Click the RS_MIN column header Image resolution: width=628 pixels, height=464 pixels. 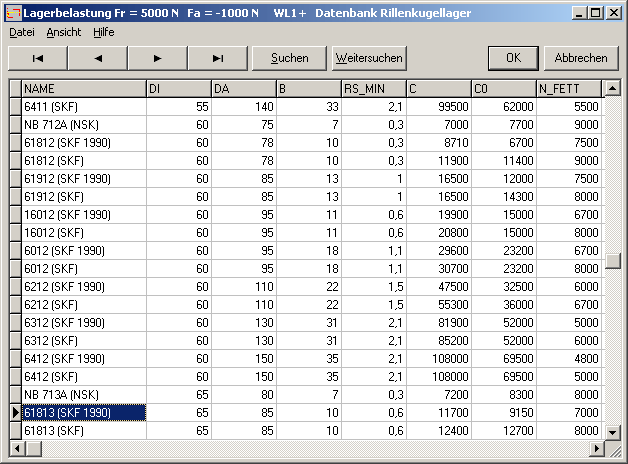tap(373, 88)
